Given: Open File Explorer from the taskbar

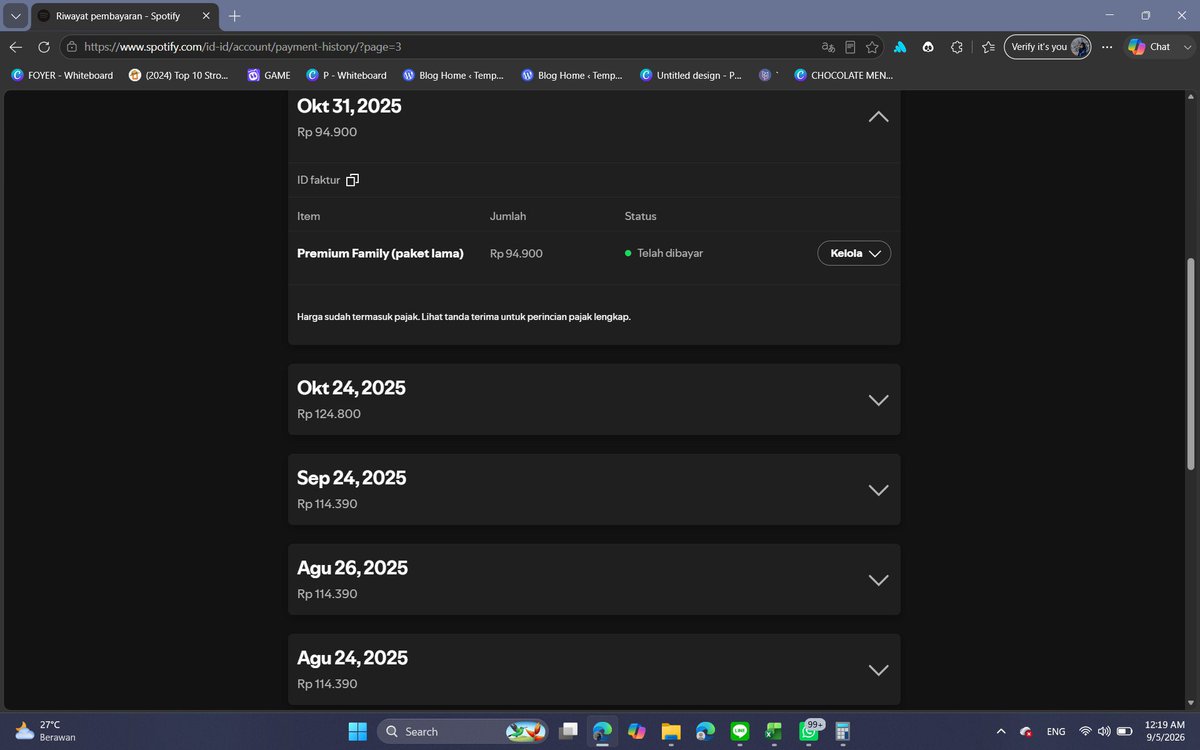Looking at the screenshot, I should 670,731.
